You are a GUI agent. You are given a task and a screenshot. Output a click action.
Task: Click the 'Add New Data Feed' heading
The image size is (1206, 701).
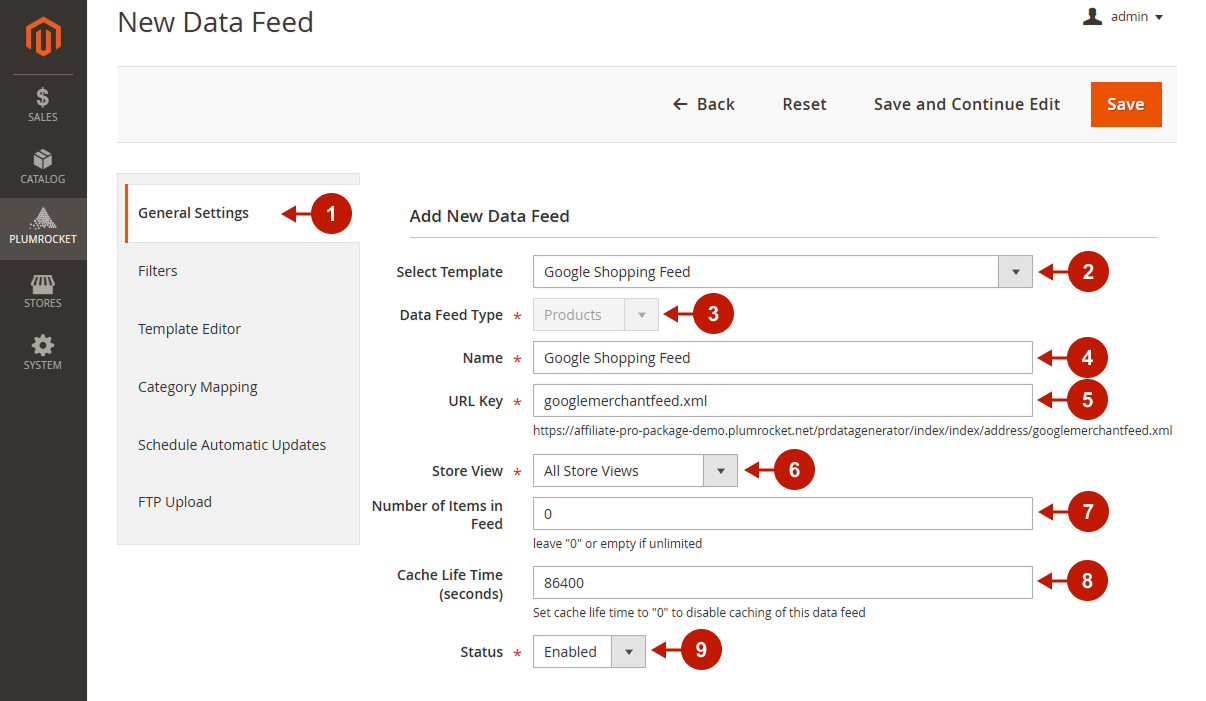[489, 216]
